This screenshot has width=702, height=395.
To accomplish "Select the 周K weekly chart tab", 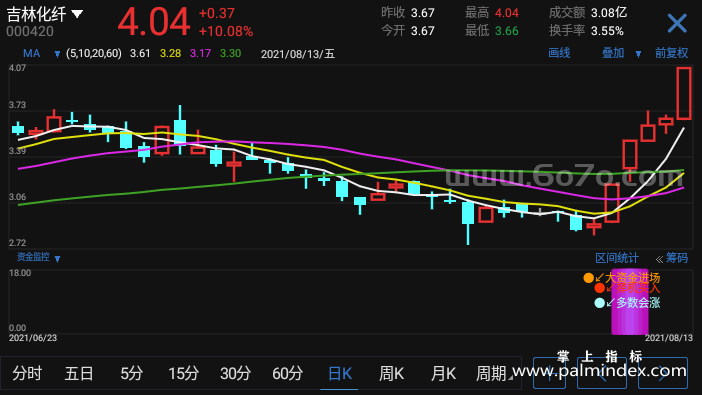I will 391,373.
